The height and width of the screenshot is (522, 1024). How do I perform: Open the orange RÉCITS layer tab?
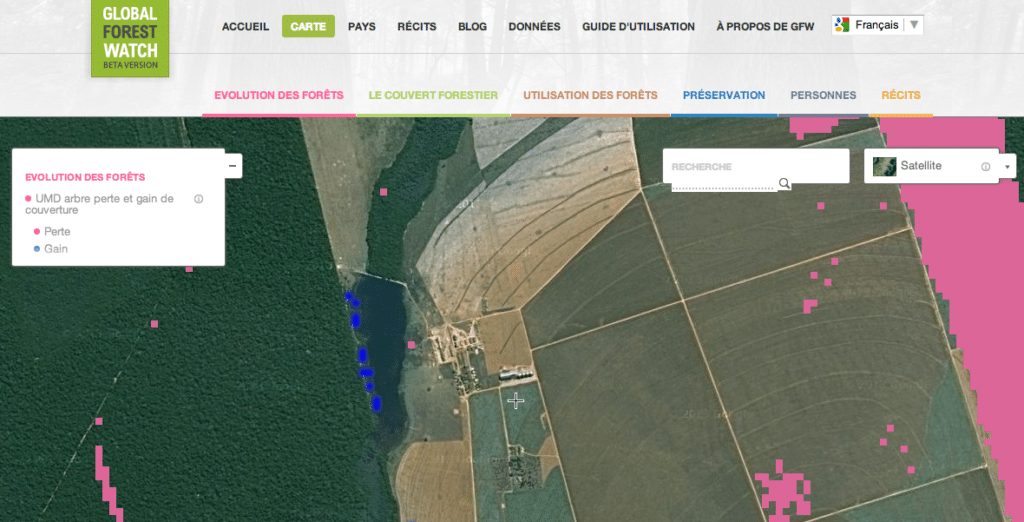pyautogui.click(x=901, y=95)
